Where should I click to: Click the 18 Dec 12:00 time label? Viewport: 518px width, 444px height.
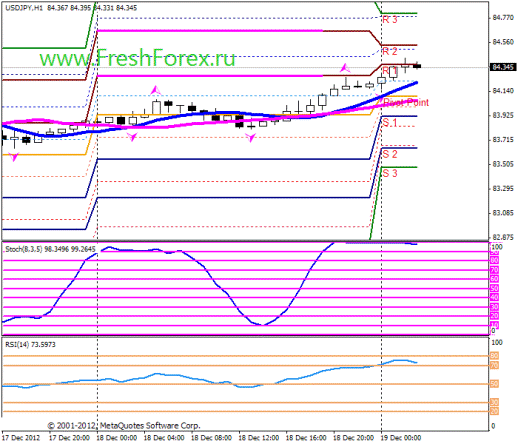(x=259, y=438)
